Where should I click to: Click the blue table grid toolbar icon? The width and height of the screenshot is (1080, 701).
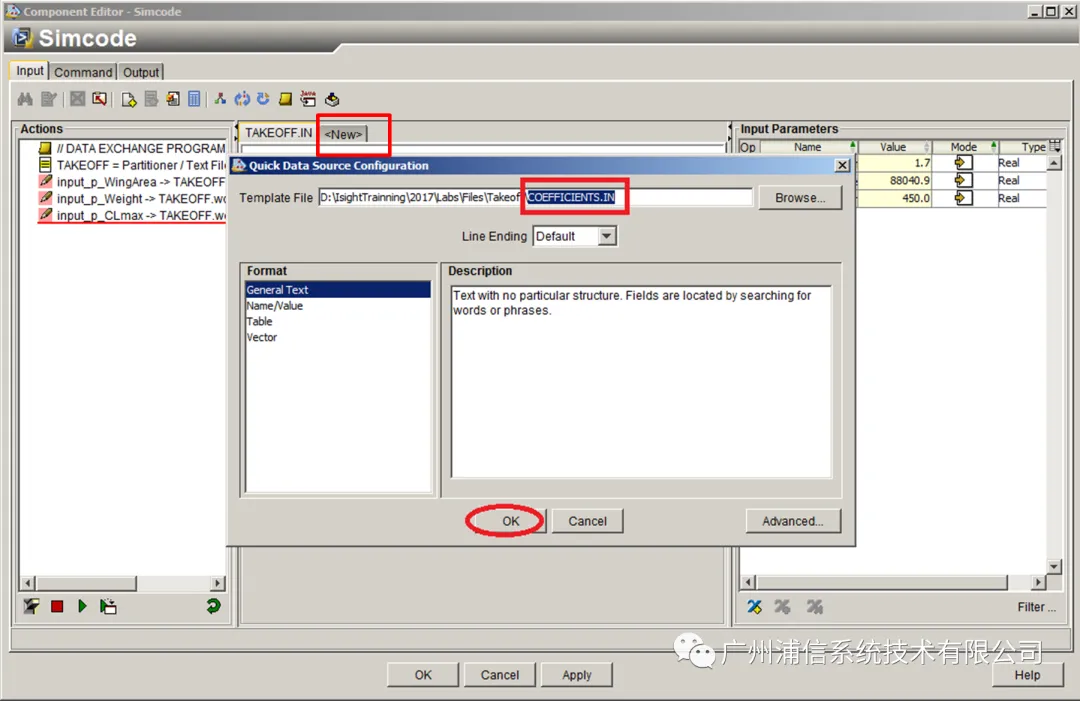point(194,99)
